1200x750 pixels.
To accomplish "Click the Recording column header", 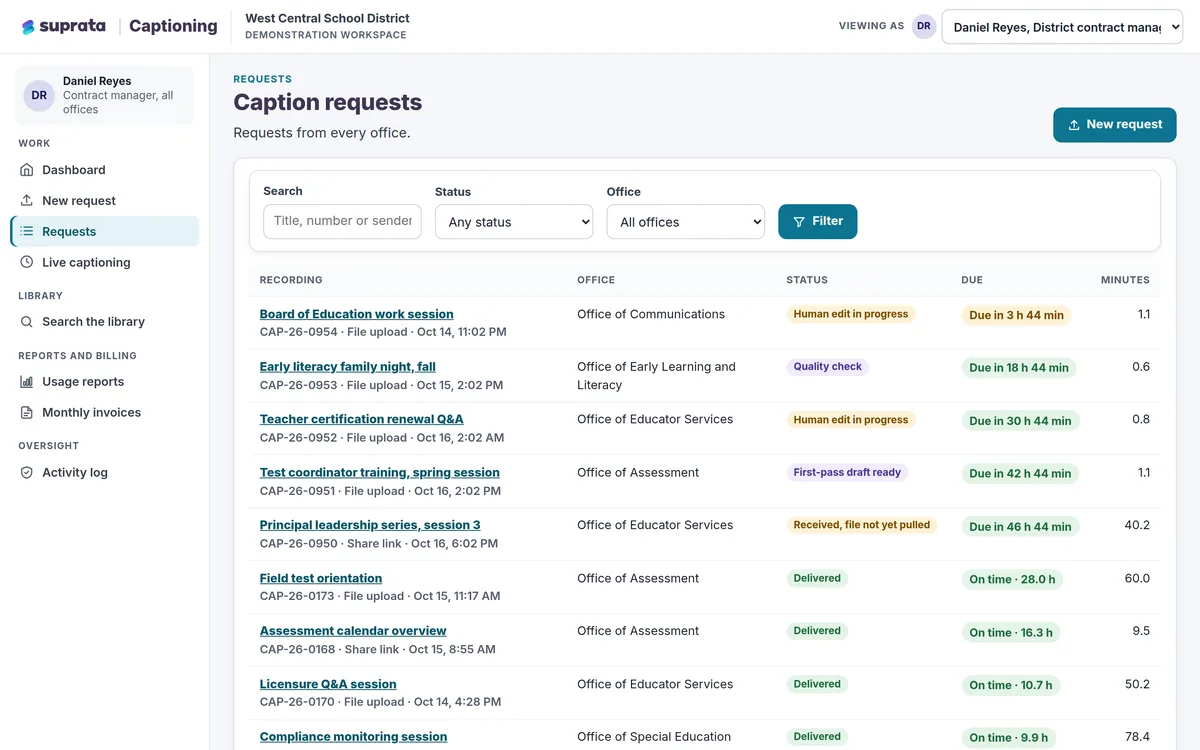I will [291, 280].
